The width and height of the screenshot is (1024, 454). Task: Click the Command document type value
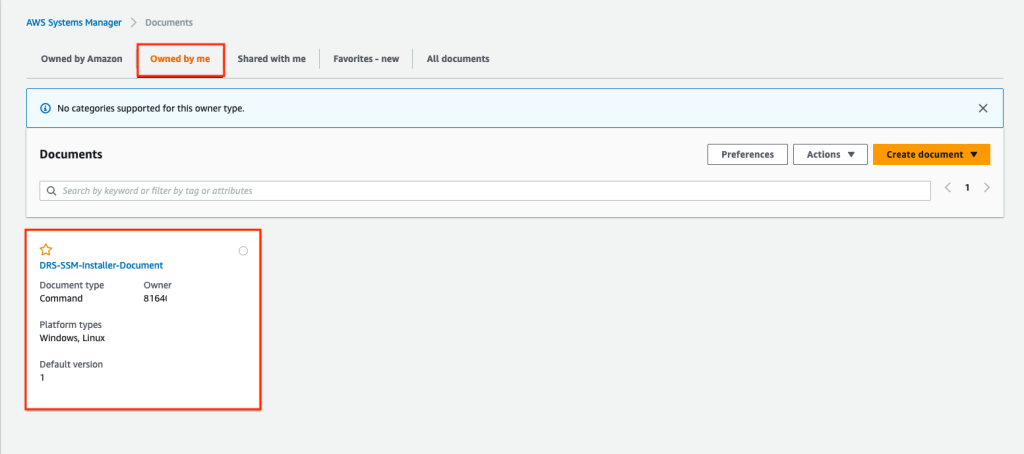pyautogui.click(x=61, y=299)
